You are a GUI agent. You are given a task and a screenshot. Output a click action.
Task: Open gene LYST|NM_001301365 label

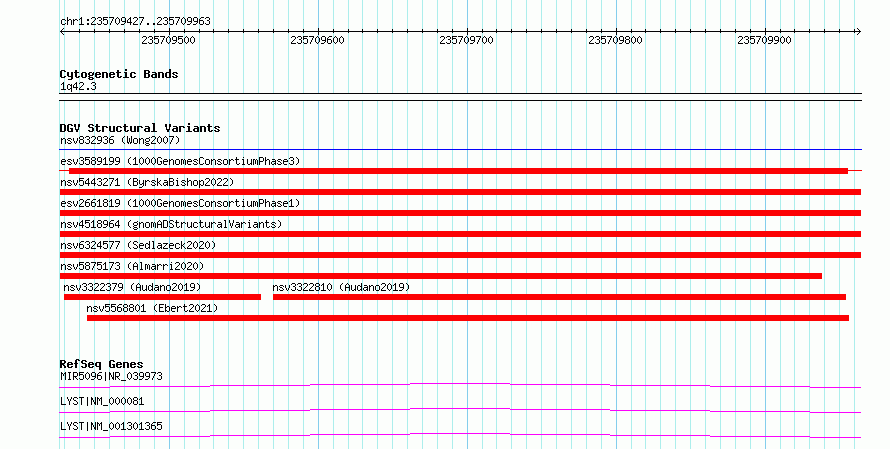(x=111, y=426)
